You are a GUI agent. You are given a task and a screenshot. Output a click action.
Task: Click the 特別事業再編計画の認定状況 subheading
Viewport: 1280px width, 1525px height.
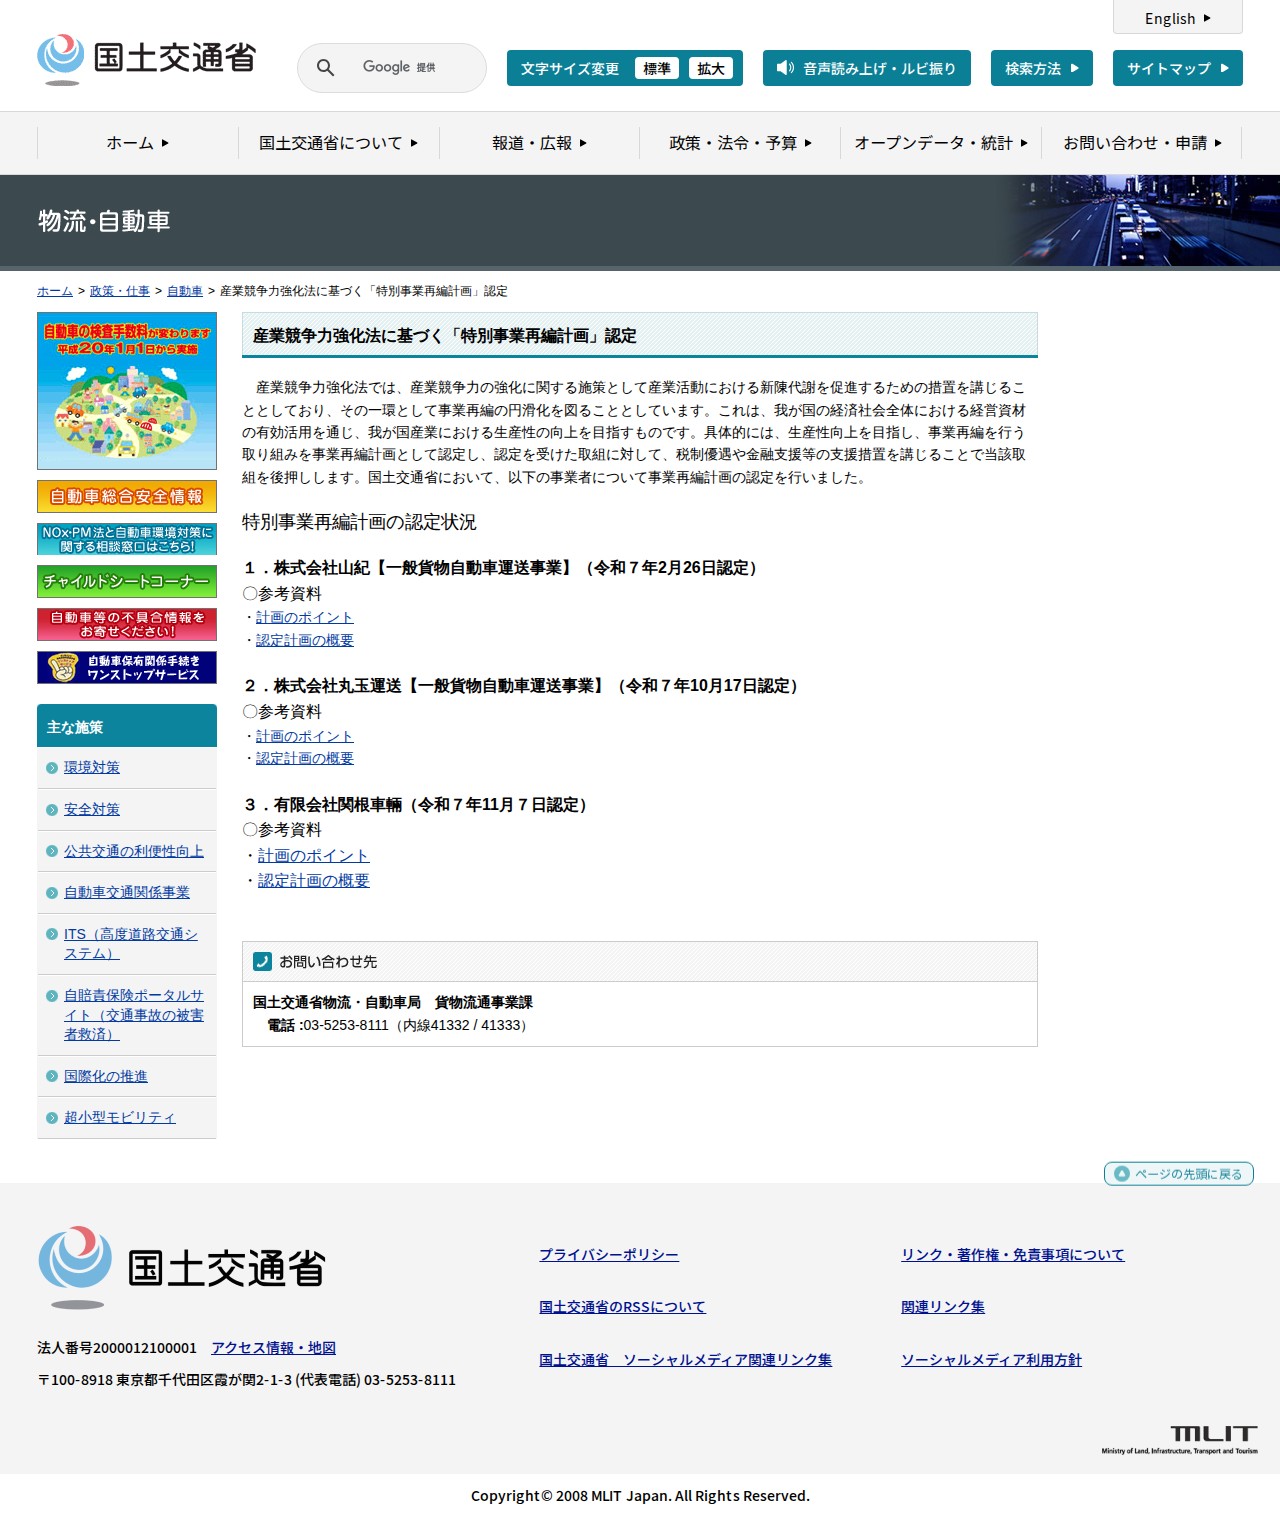[359, 522]
